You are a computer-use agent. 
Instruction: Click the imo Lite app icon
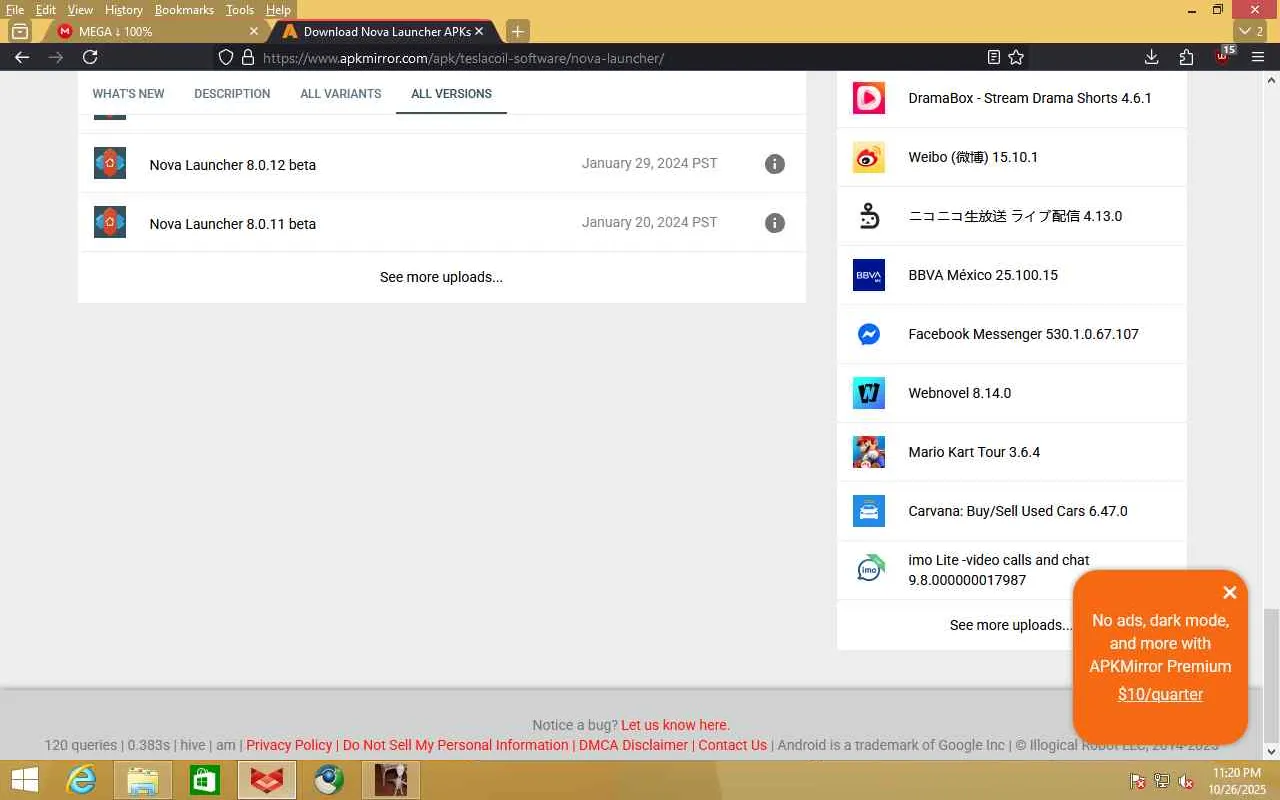pyautogui.click(x=869, y=570)
